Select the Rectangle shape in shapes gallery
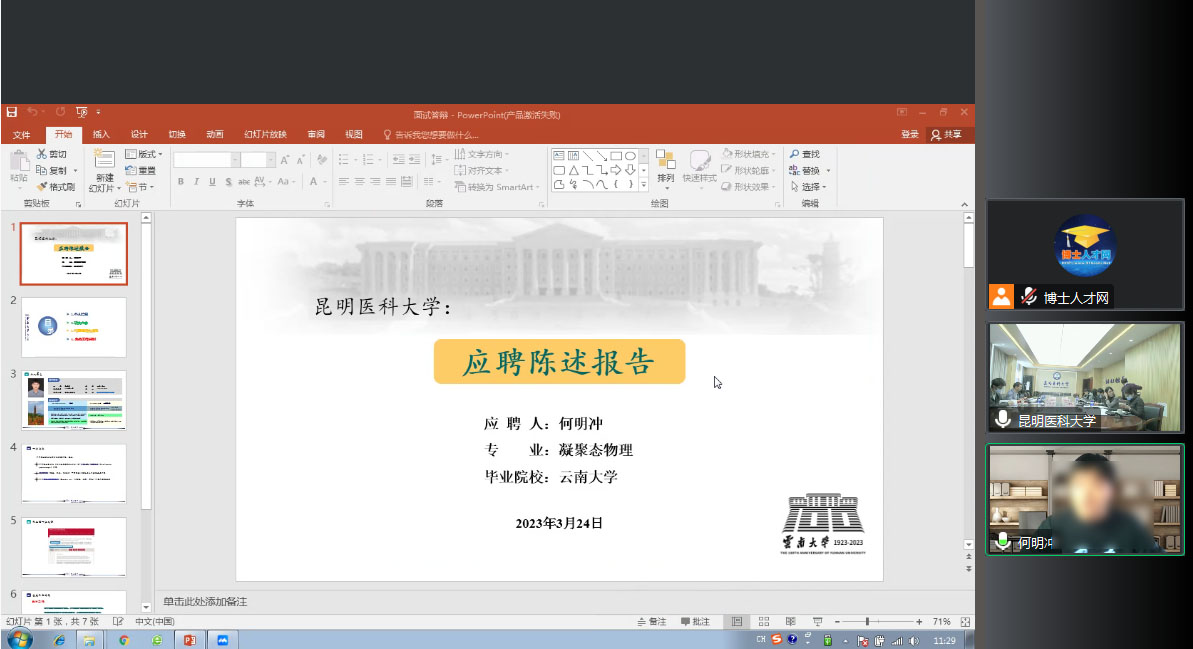 coord(616,155)
